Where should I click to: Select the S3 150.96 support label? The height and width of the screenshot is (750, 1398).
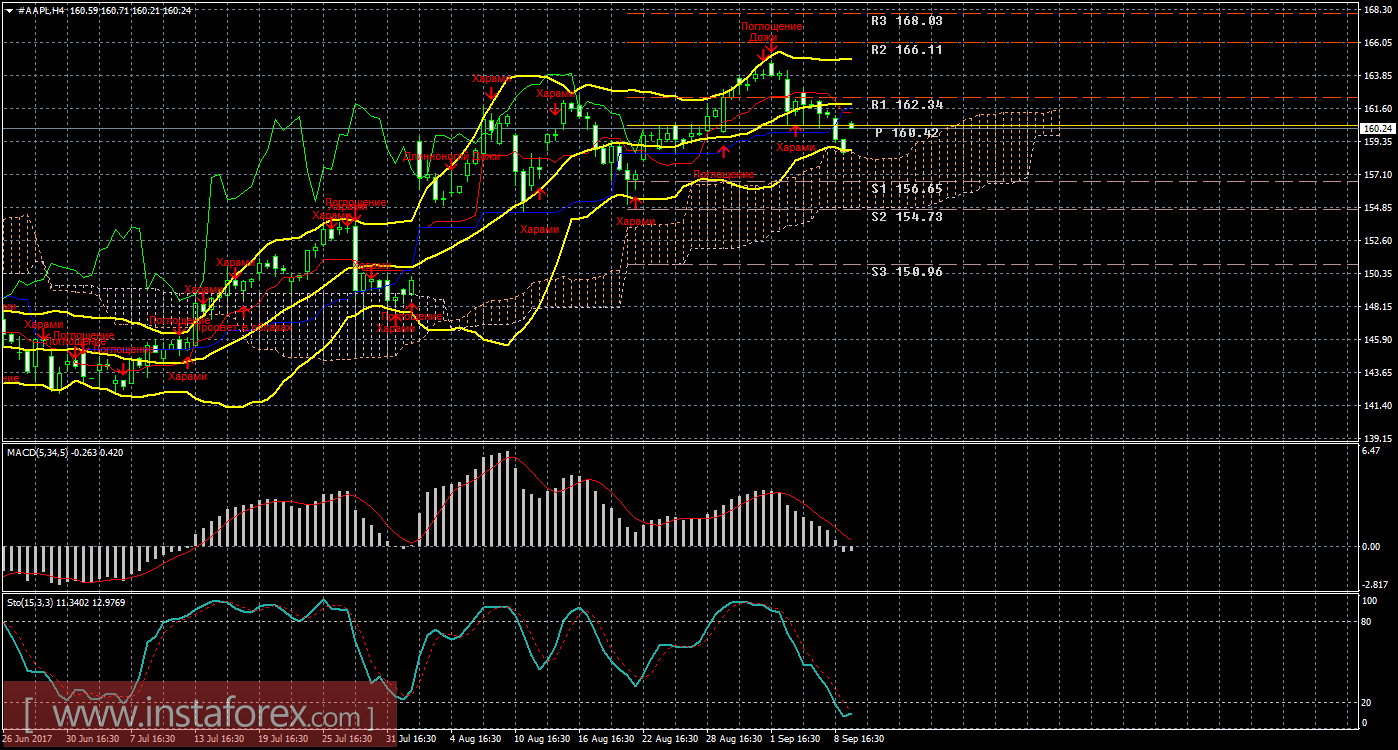tap(906, 271)
